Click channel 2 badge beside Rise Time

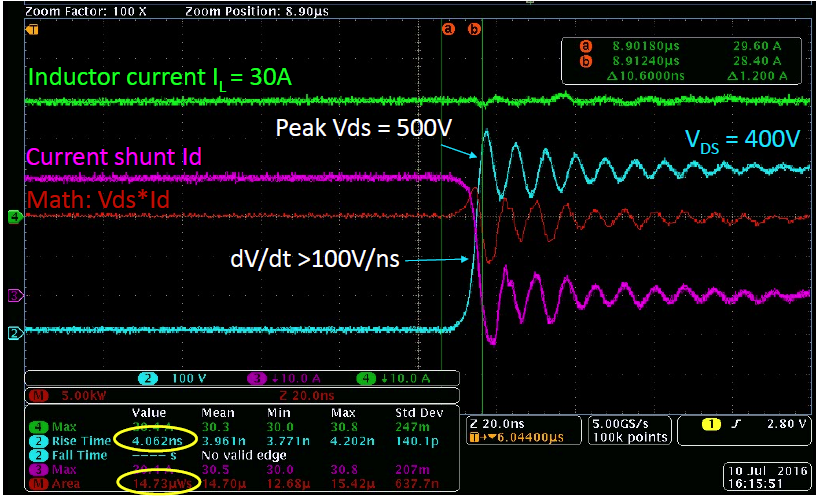click(x=38, y=441)
